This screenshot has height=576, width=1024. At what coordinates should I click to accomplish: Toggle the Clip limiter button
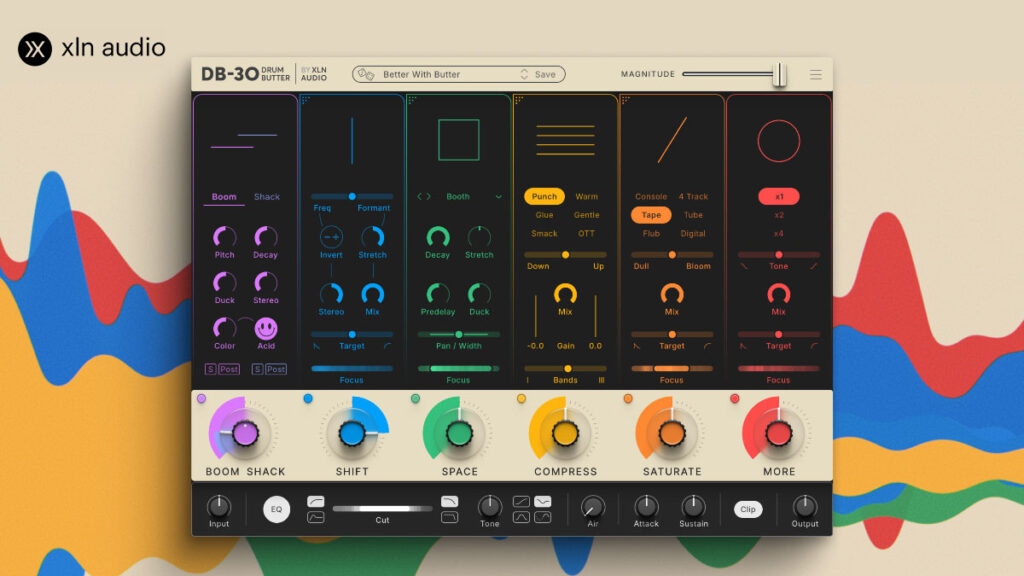coord(747,509)
